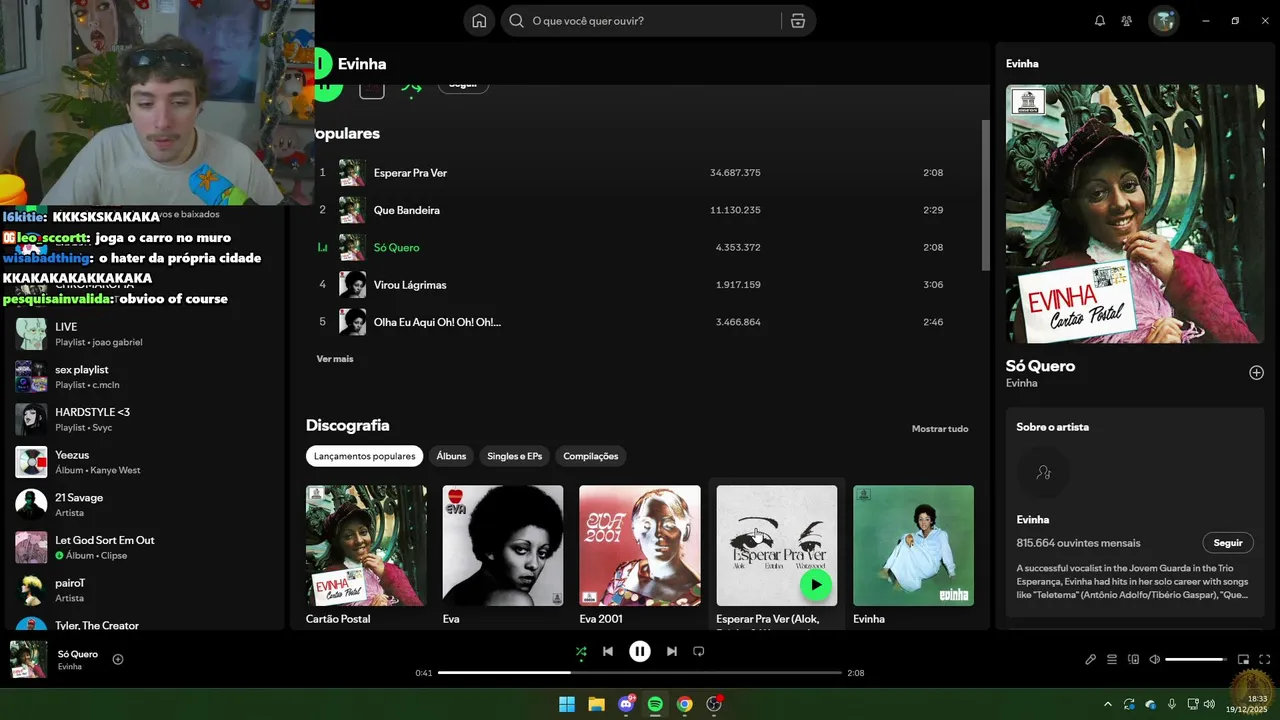Open the miniplayer icon
The height and width of the screenshot is (720, 1280).
coord(1244,659)
